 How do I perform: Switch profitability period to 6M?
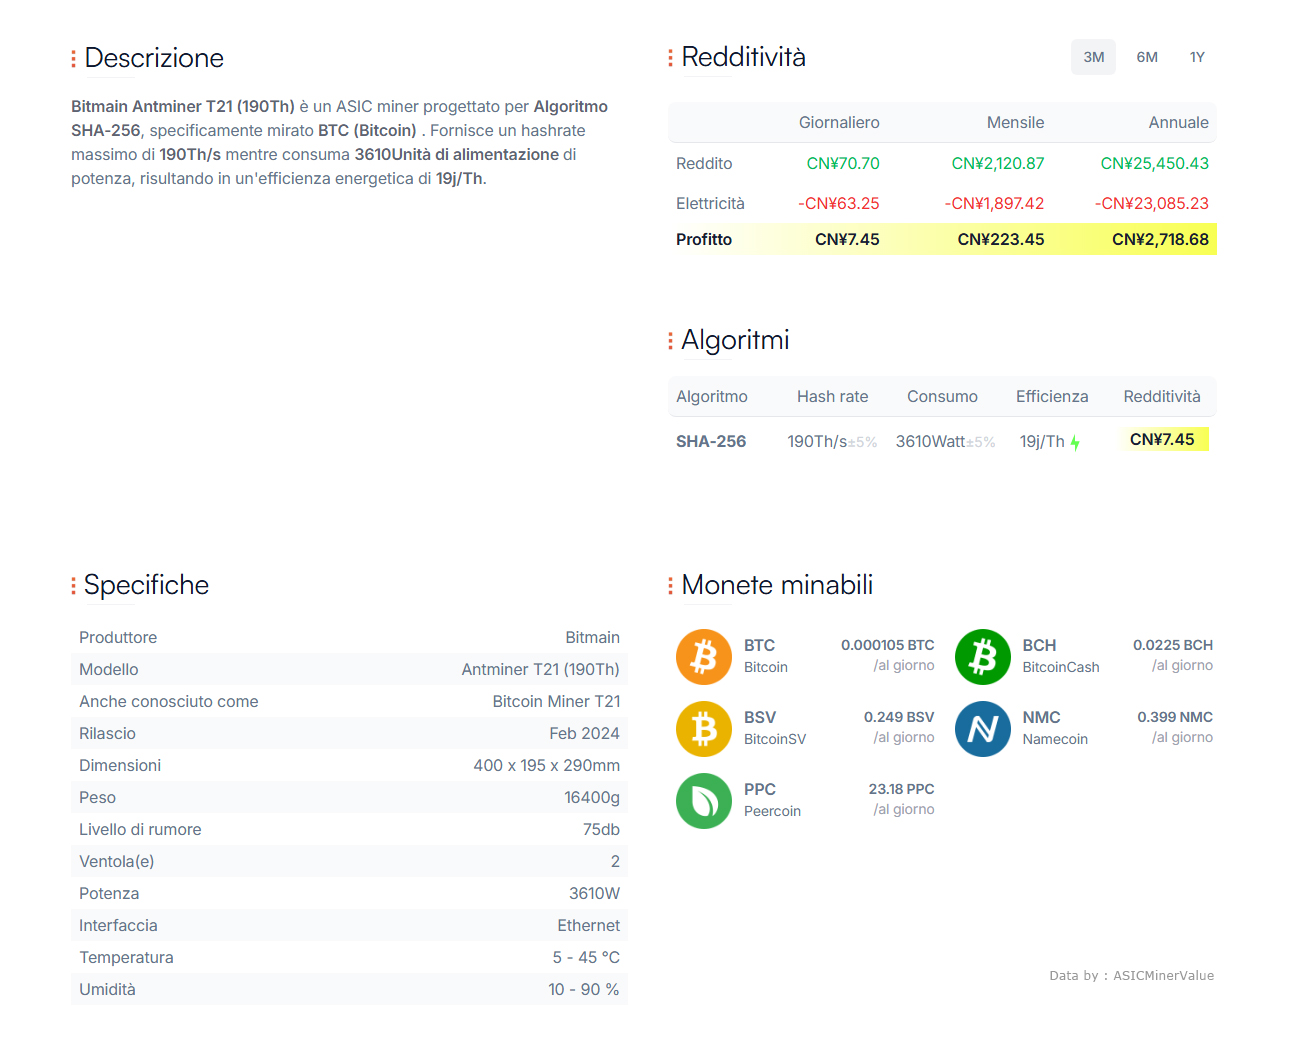pos(1147,57)
